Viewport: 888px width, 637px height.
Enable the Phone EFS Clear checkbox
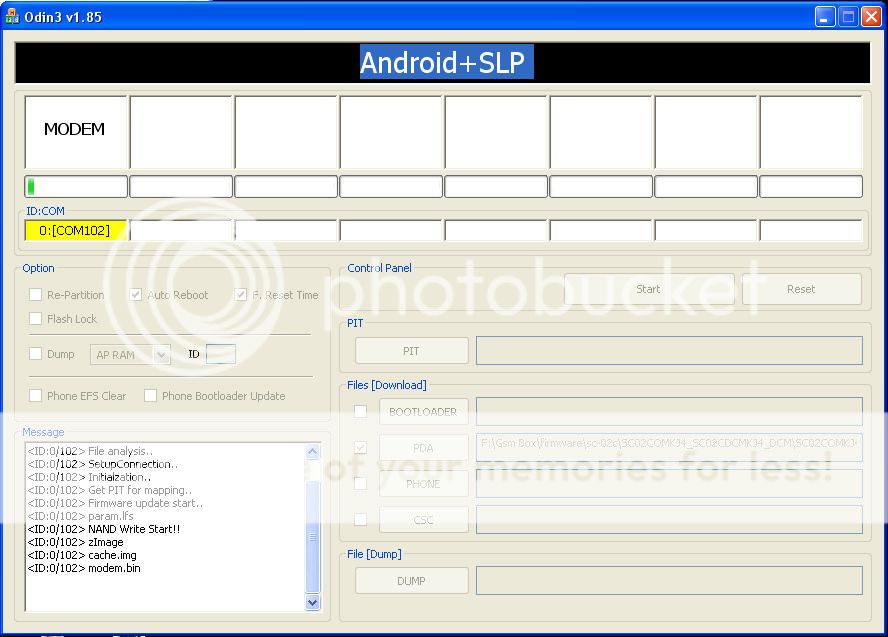[36, 396]
